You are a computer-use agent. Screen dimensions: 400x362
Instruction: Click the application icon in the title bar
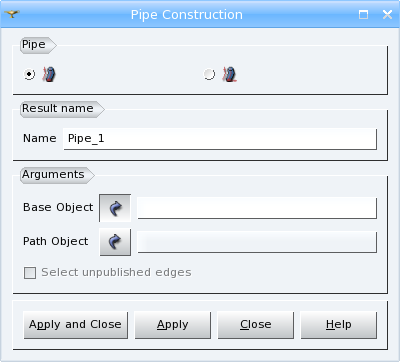[12, 14]
